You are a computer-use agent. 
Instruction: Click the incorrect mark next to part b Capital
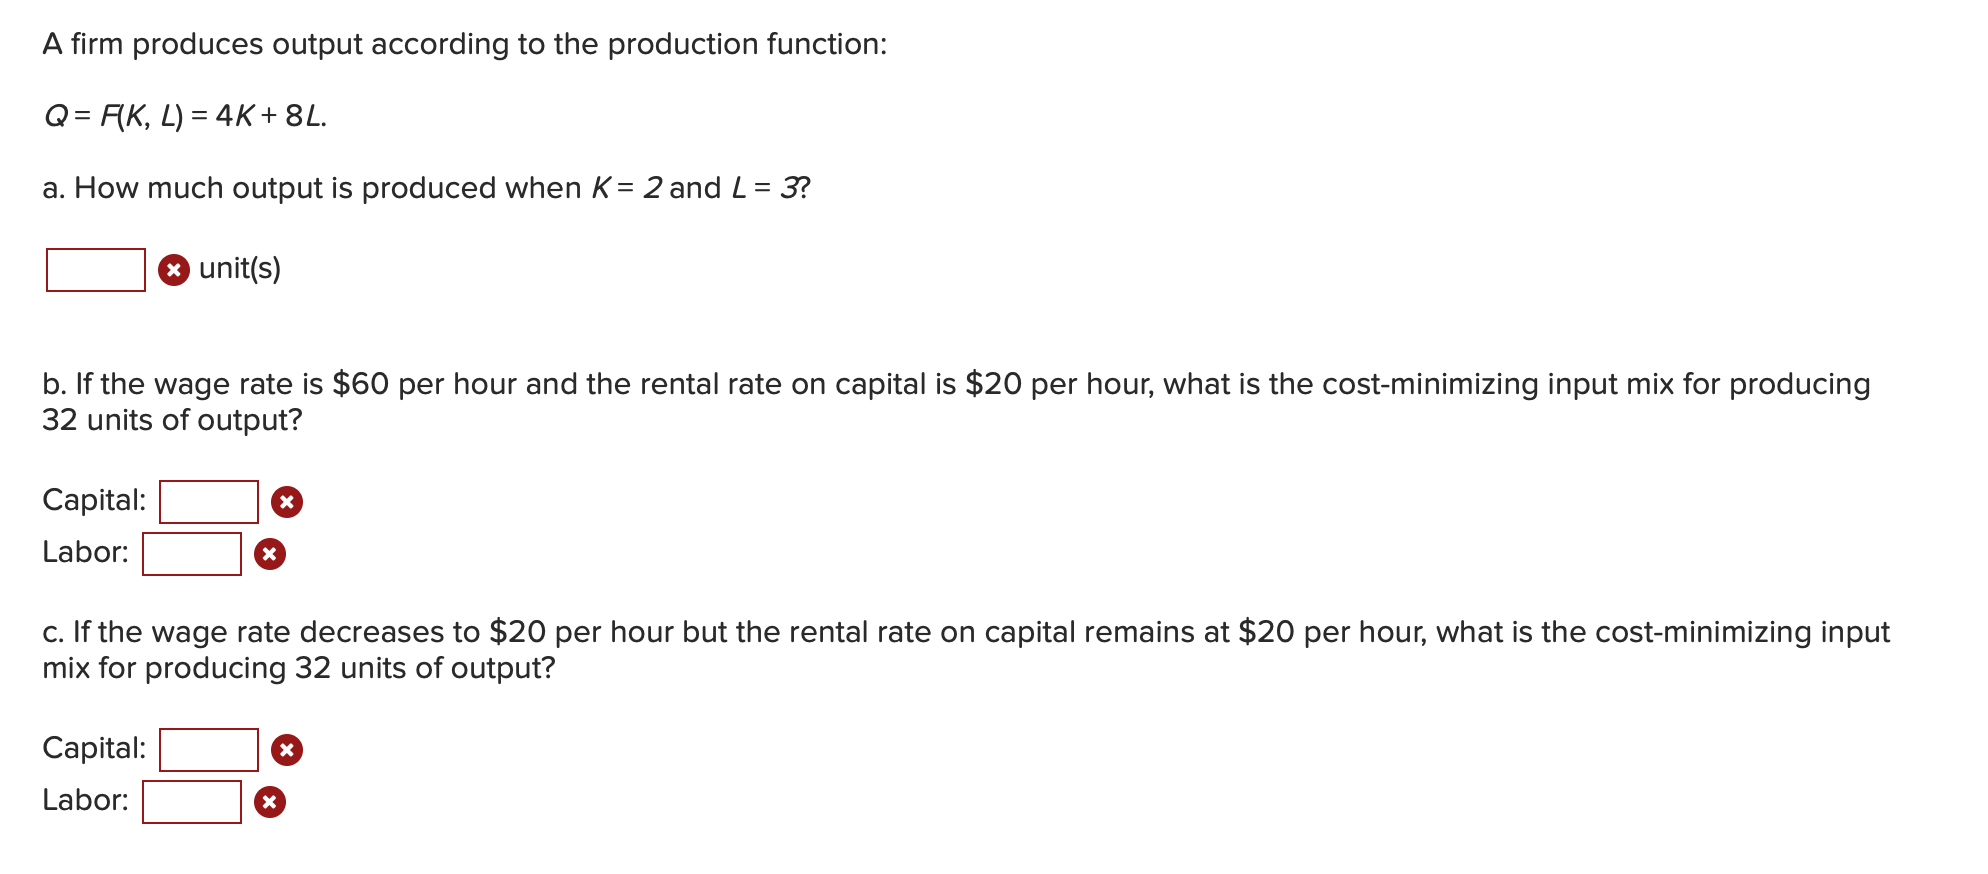tap(287, 502)
